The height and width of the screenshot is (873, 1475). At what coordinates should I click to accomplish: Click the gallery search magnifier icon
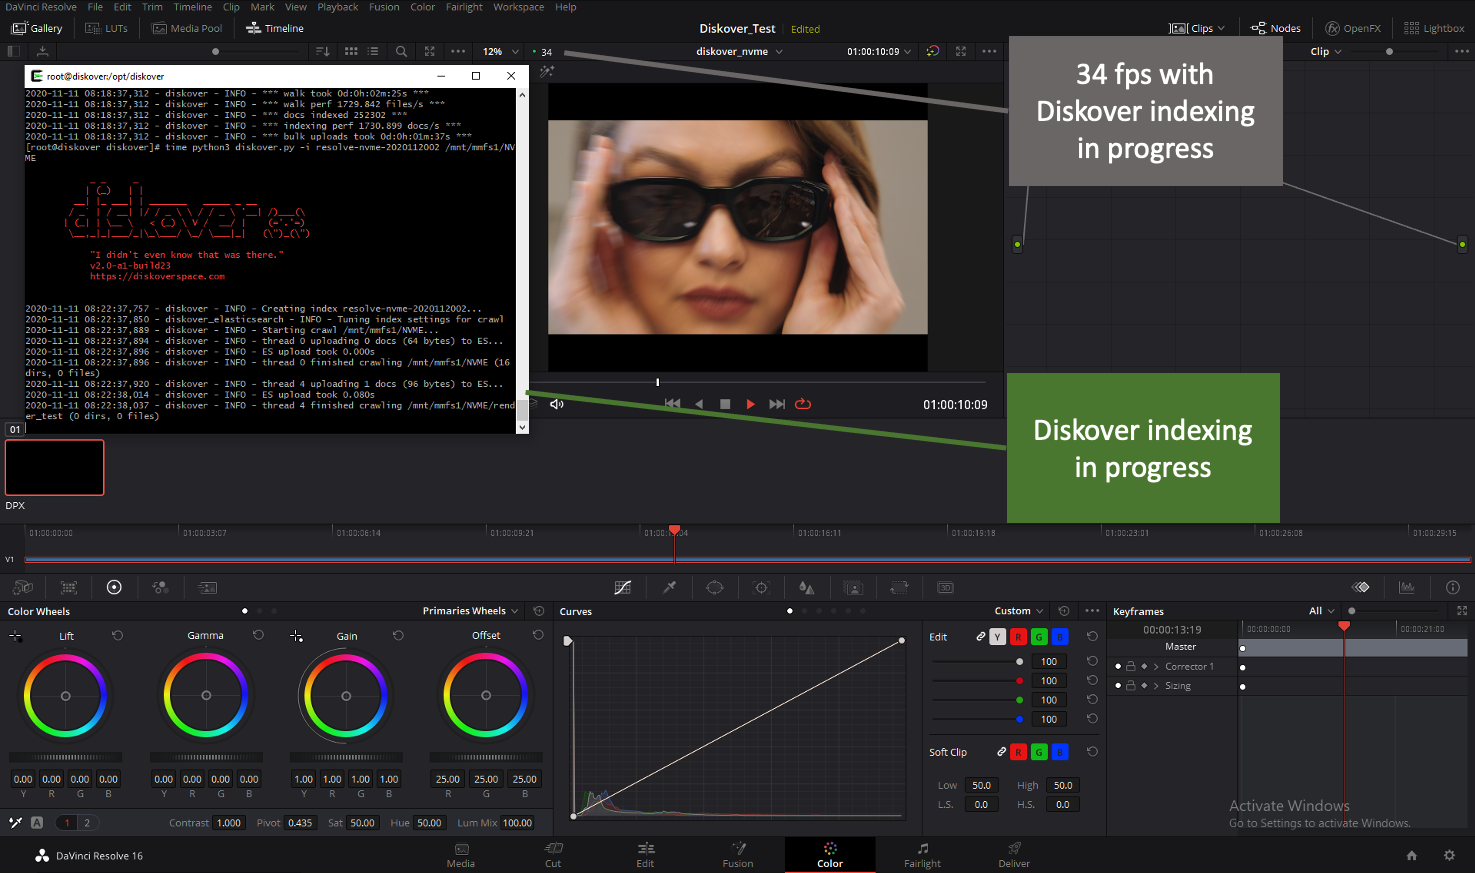(401, 51)
